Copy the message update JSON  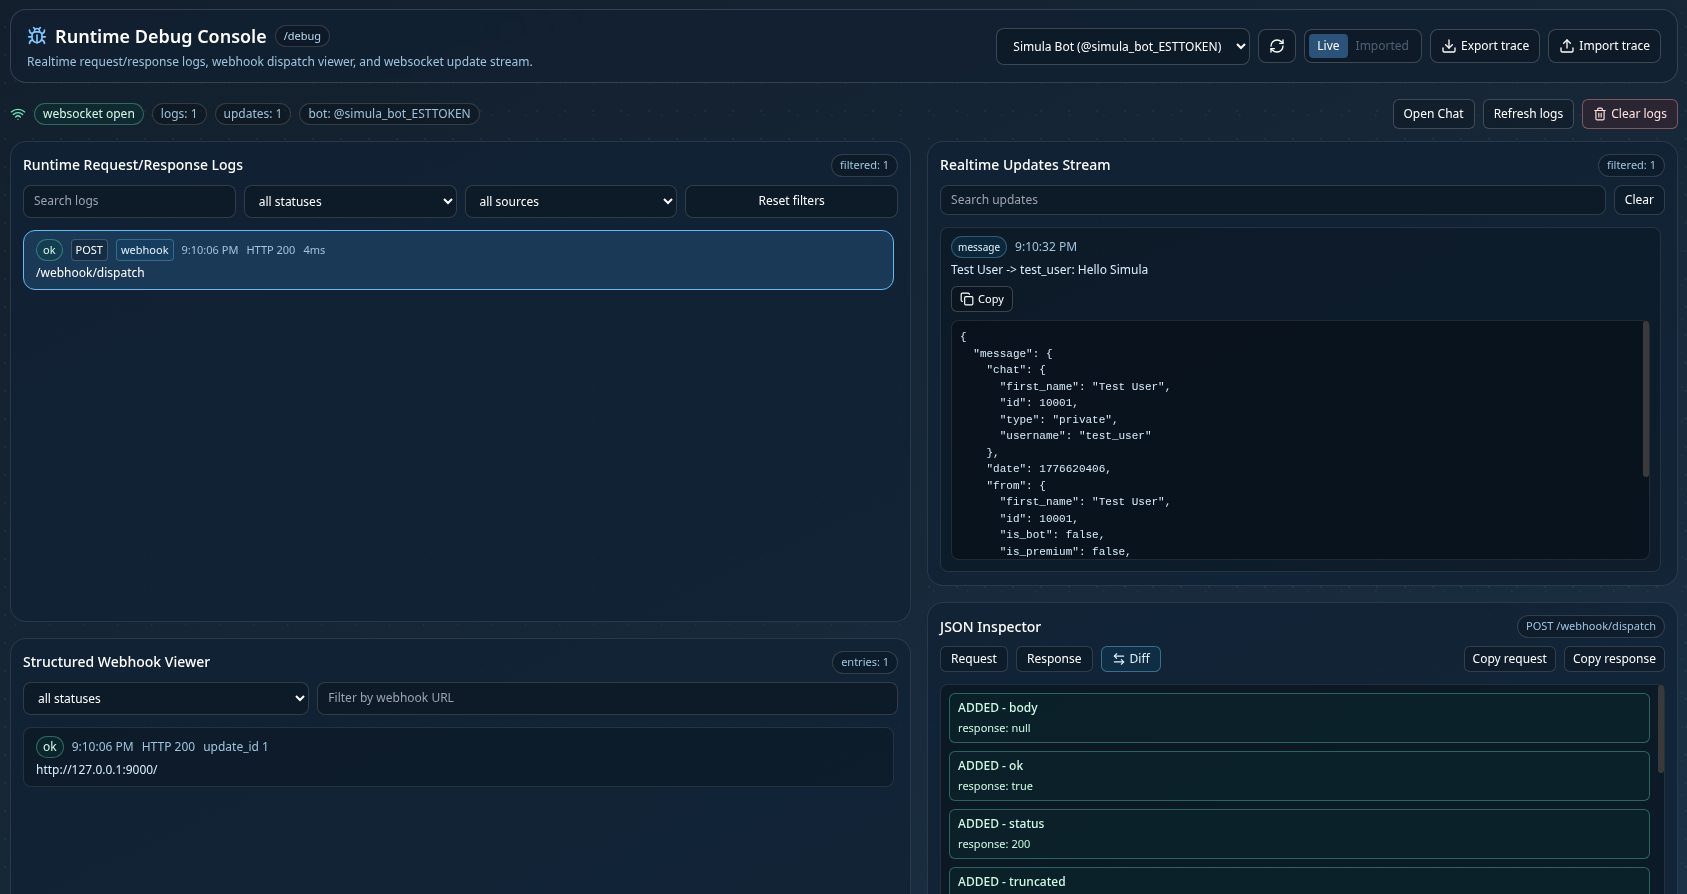982,299
